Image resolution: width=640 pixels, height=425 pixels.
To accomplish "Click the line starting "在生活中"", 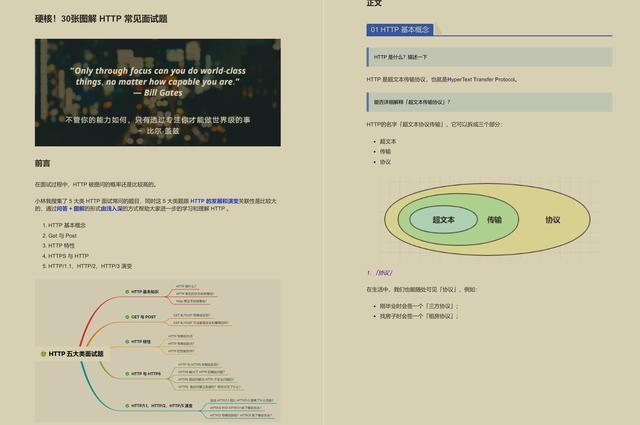I will coord(421,289).
